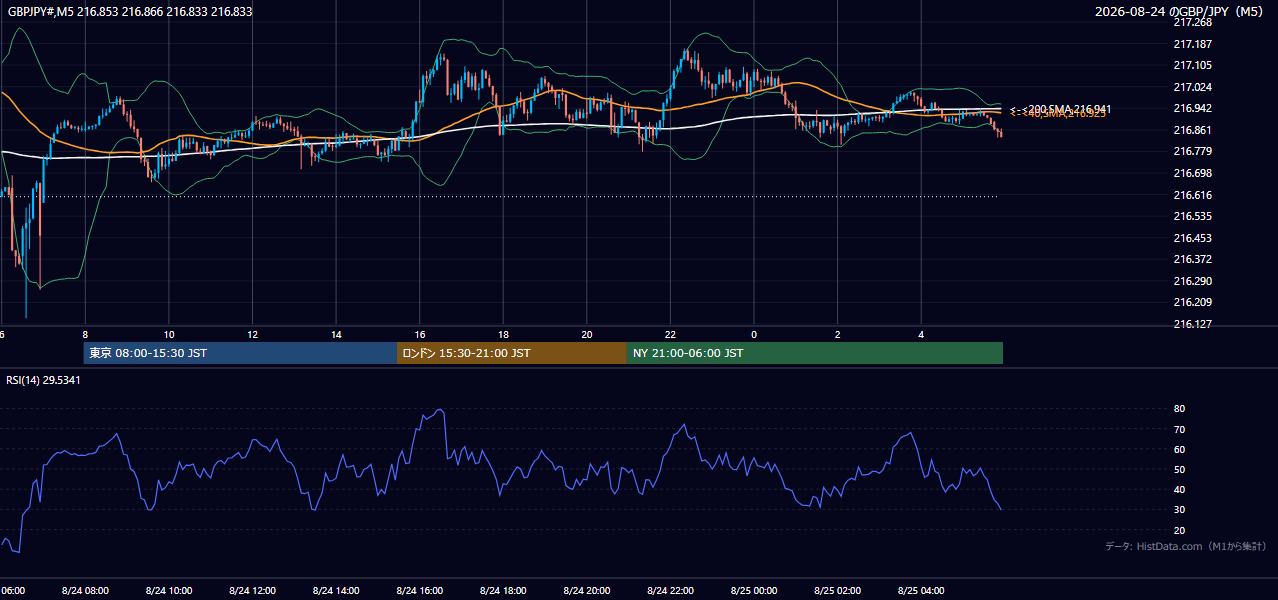
Task: Click the RSI 20 level label
Action: click(x=1179, y=530)
